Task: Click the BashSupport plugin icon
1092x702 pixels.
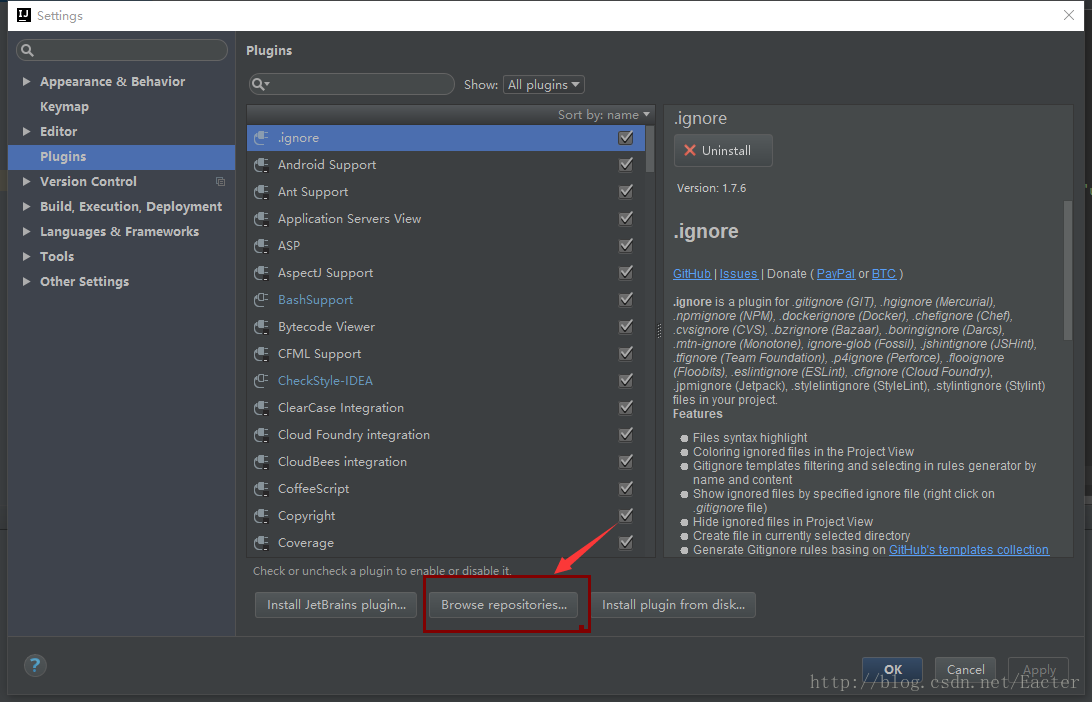Action: click(x=261, y=300)
